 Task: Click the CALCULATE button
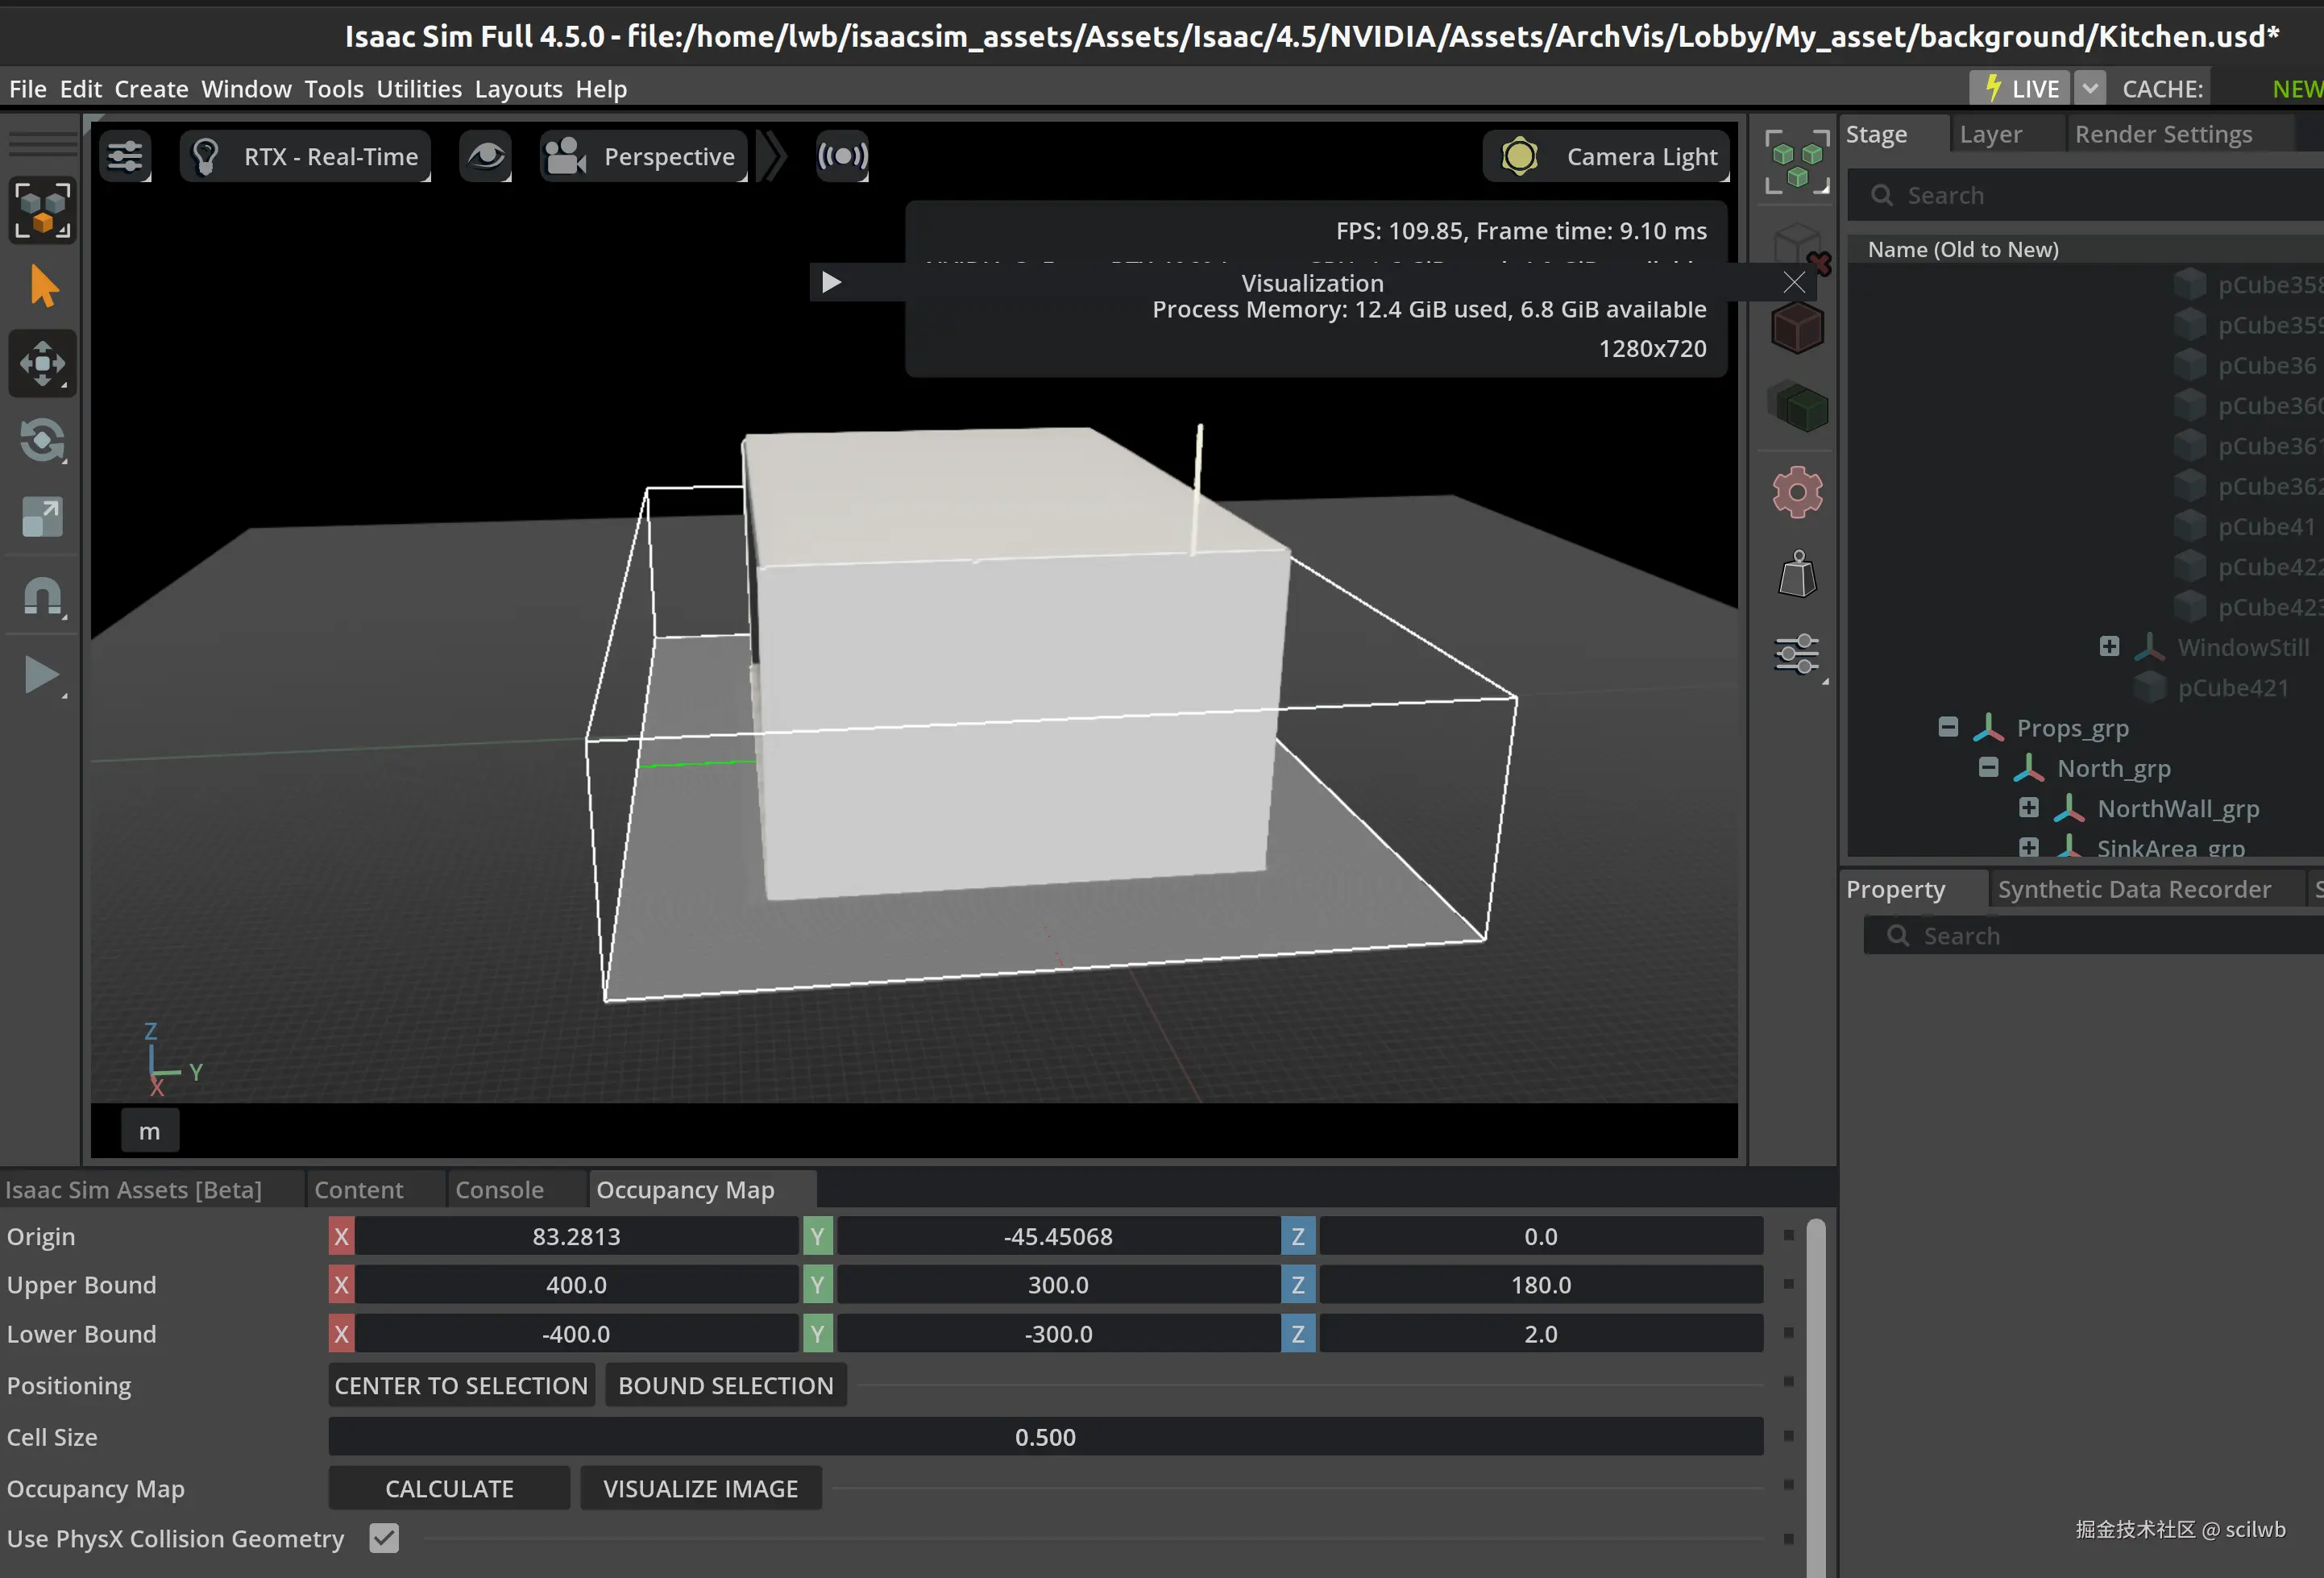tap(449, 1489)
